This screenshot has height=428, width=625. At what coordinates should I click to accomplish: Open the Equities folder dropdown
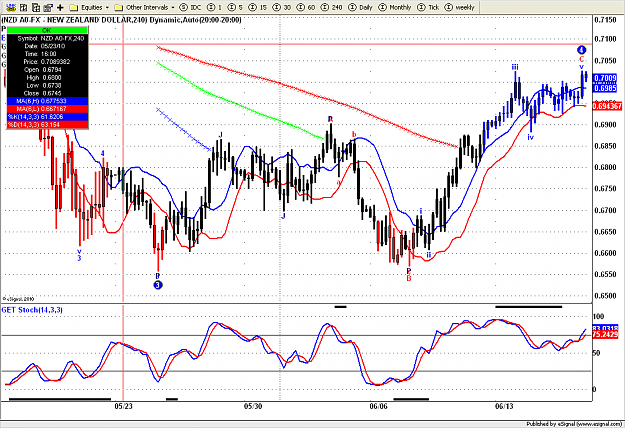tap(89, 7)
